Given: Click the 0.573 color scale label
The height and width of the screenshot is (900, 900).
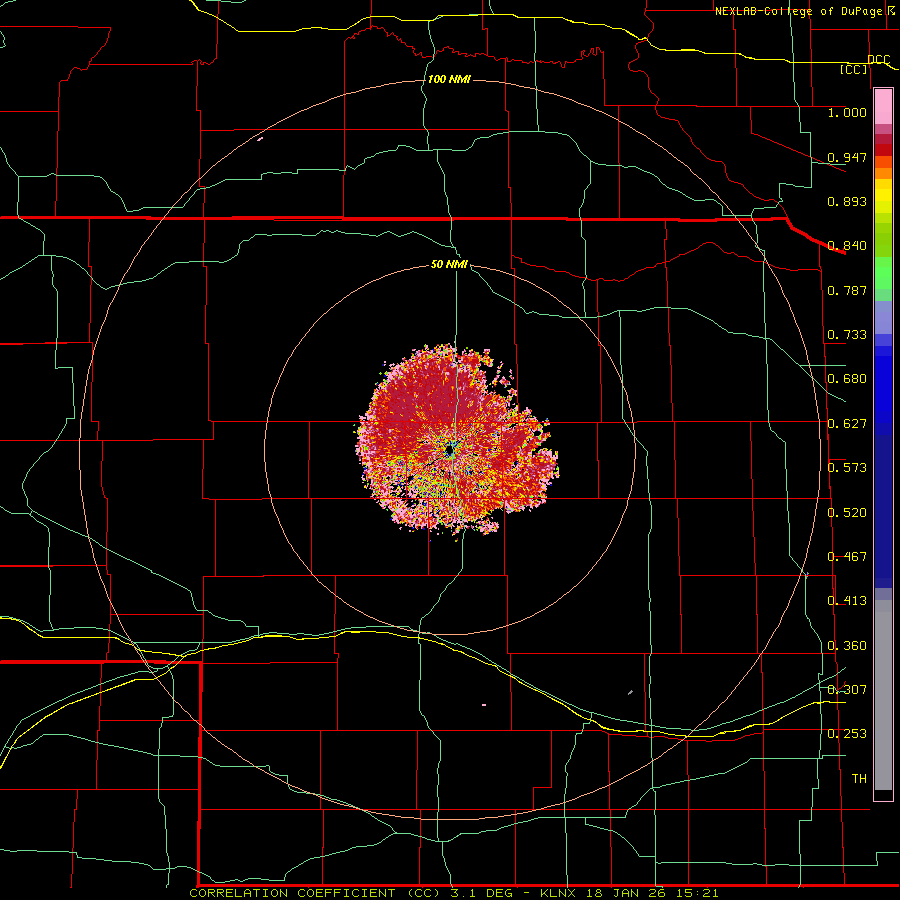Looking at the screenshot, I should [x=847, y=468].
